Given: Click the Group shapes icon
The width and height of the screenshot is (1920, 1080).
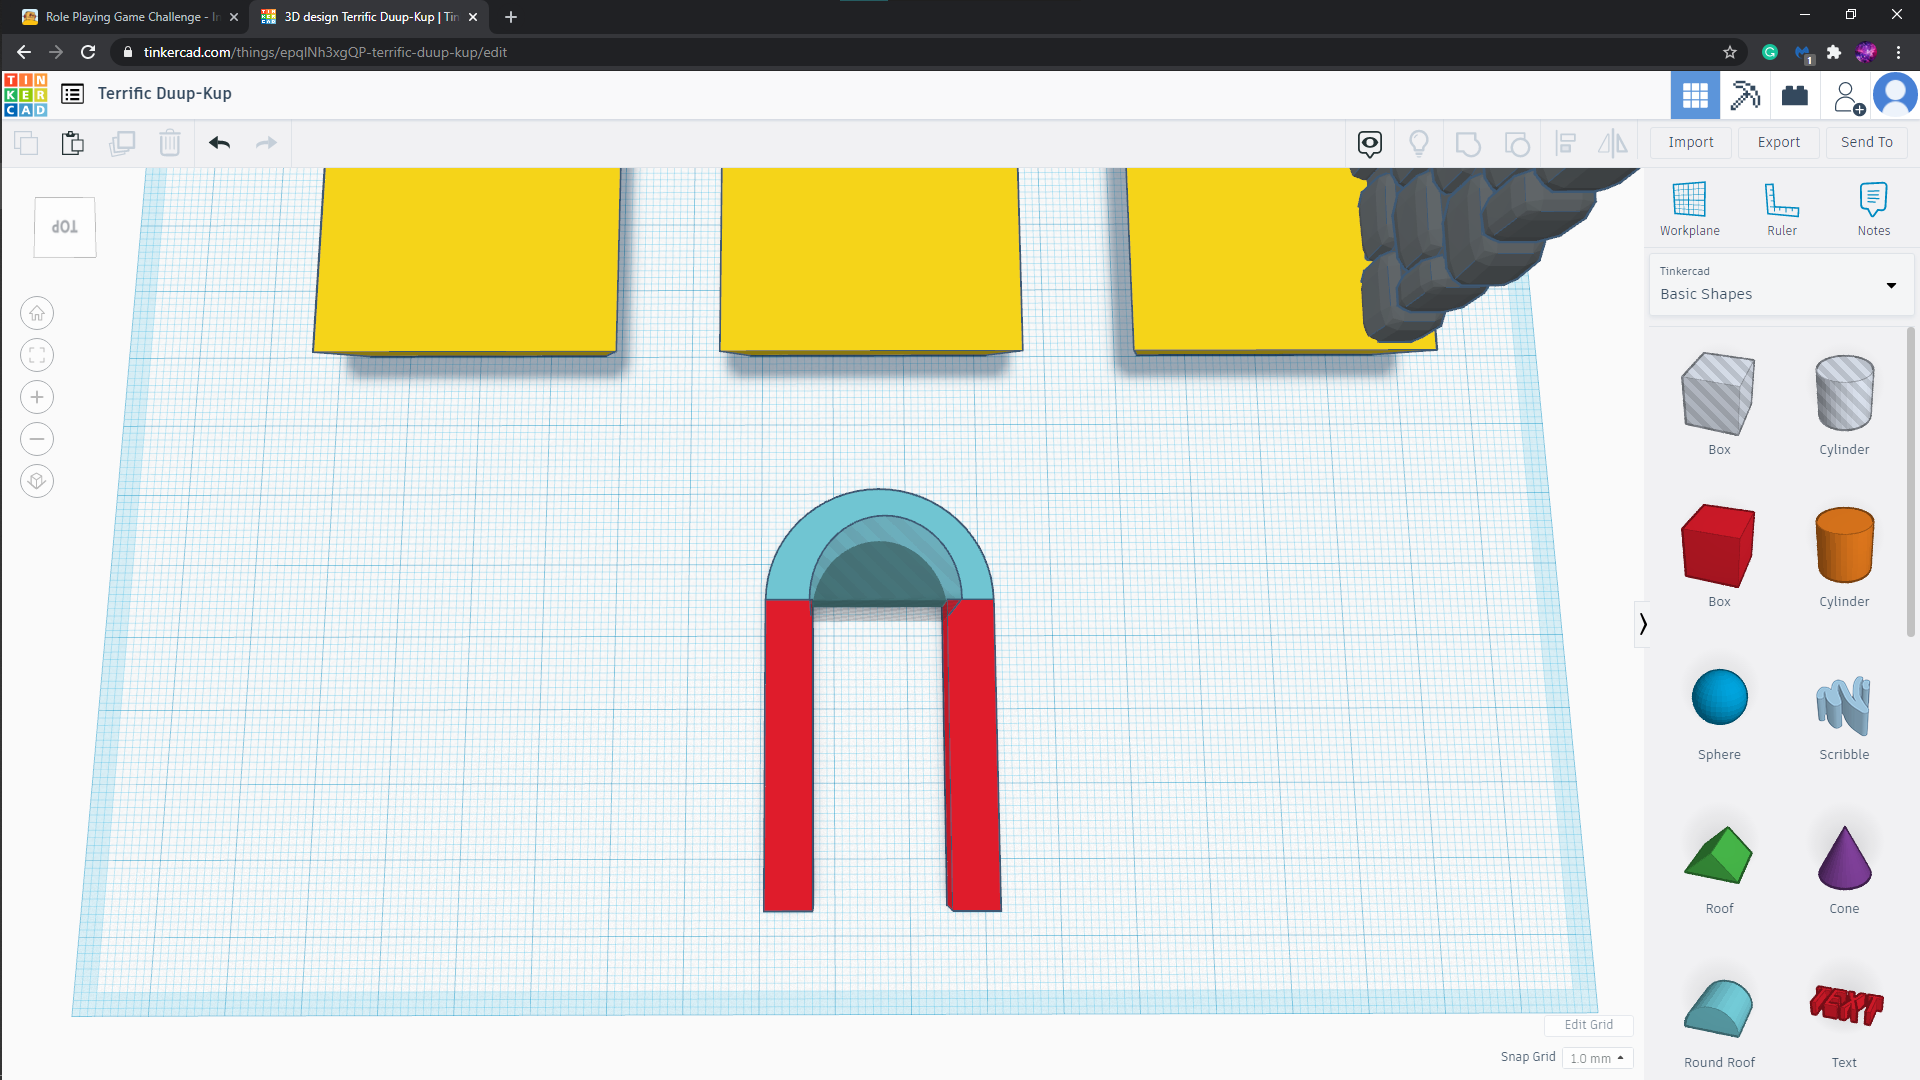Looking at the screenshot, I should click(x=1468, y=144).
